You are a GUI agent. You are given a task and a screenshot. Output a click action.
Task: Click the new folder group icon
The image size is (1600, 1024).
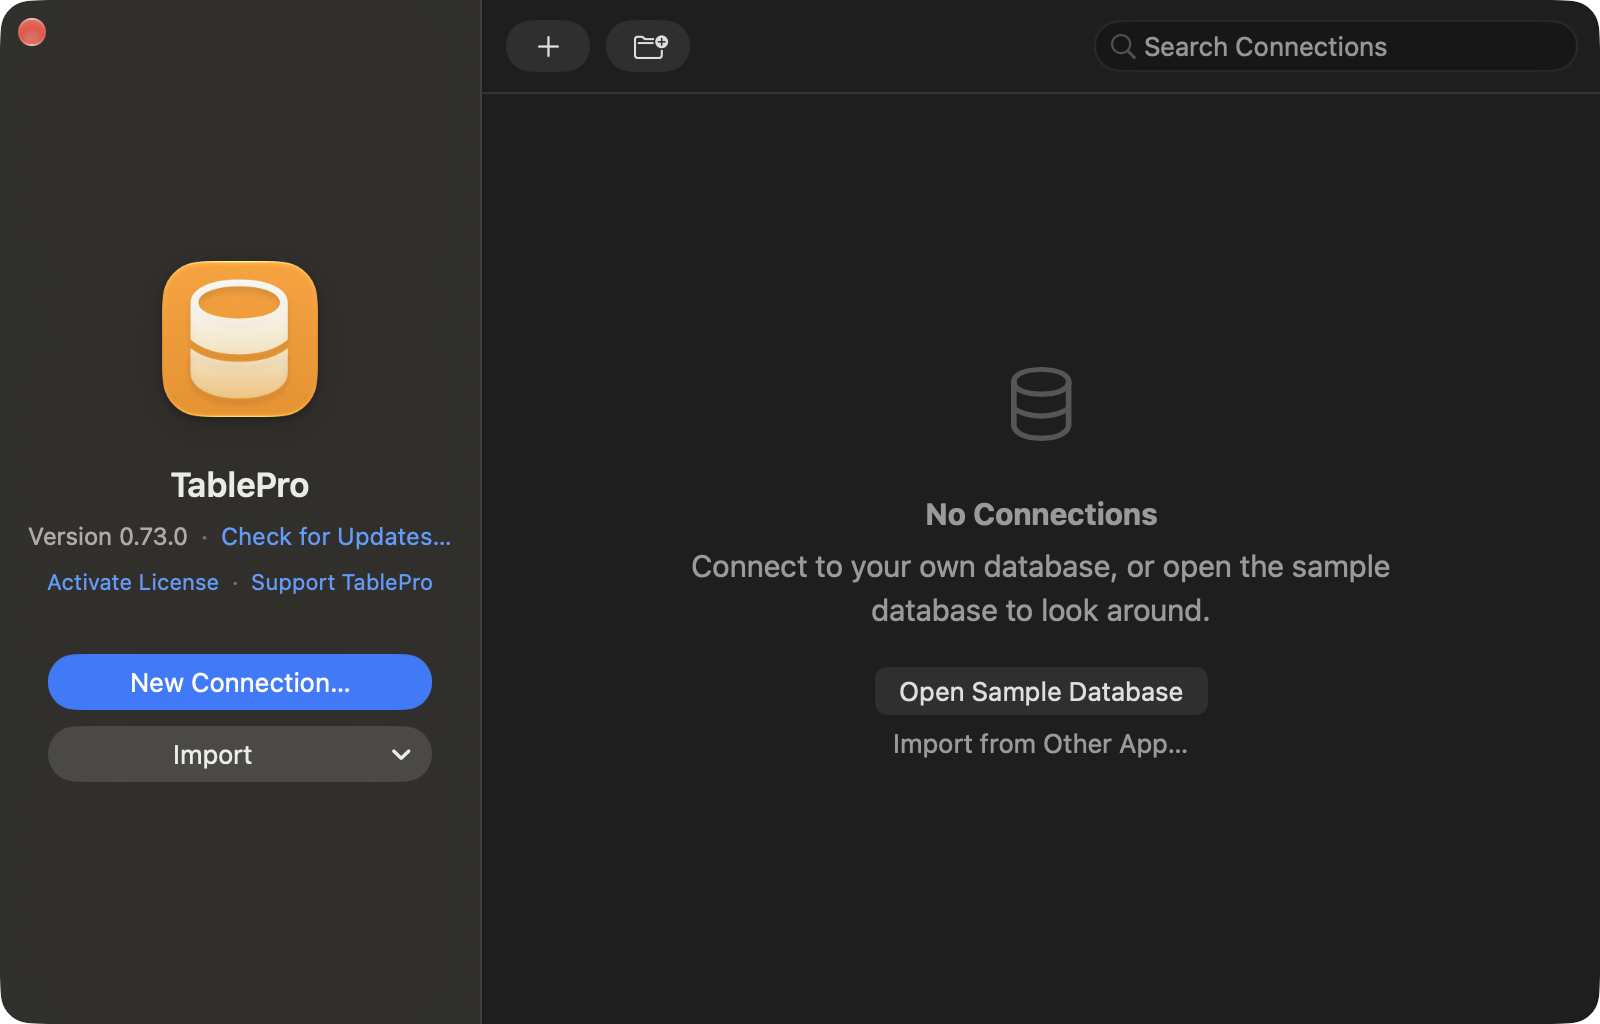649,46
